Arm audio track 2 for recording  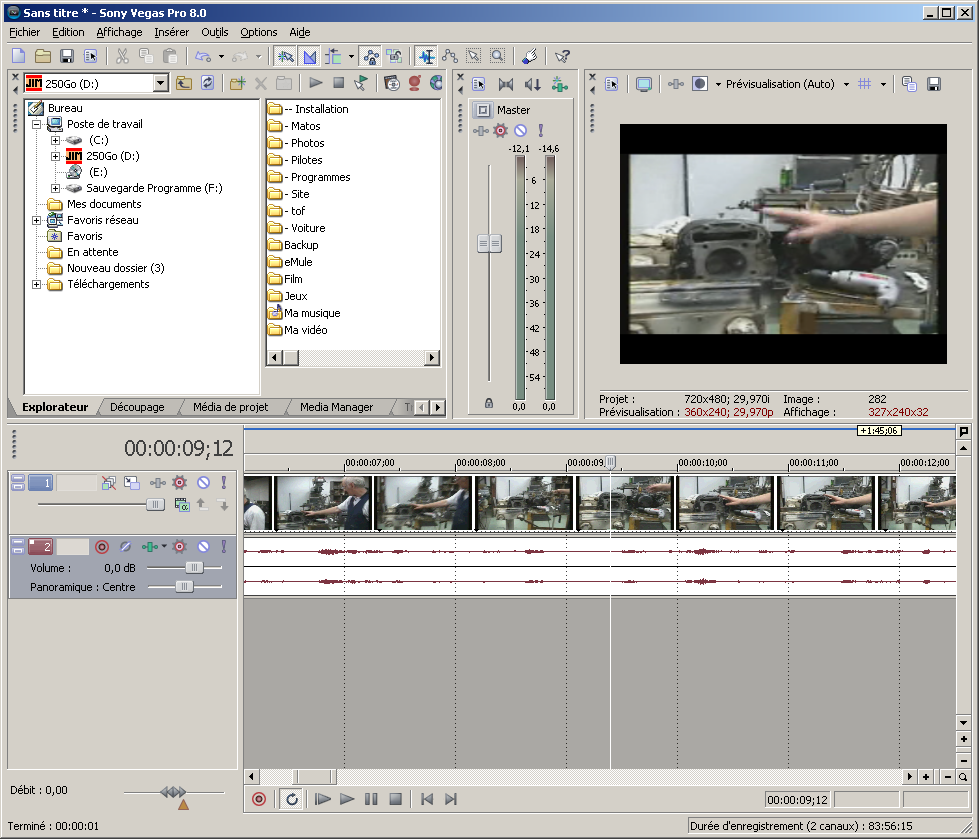[102, 547]
